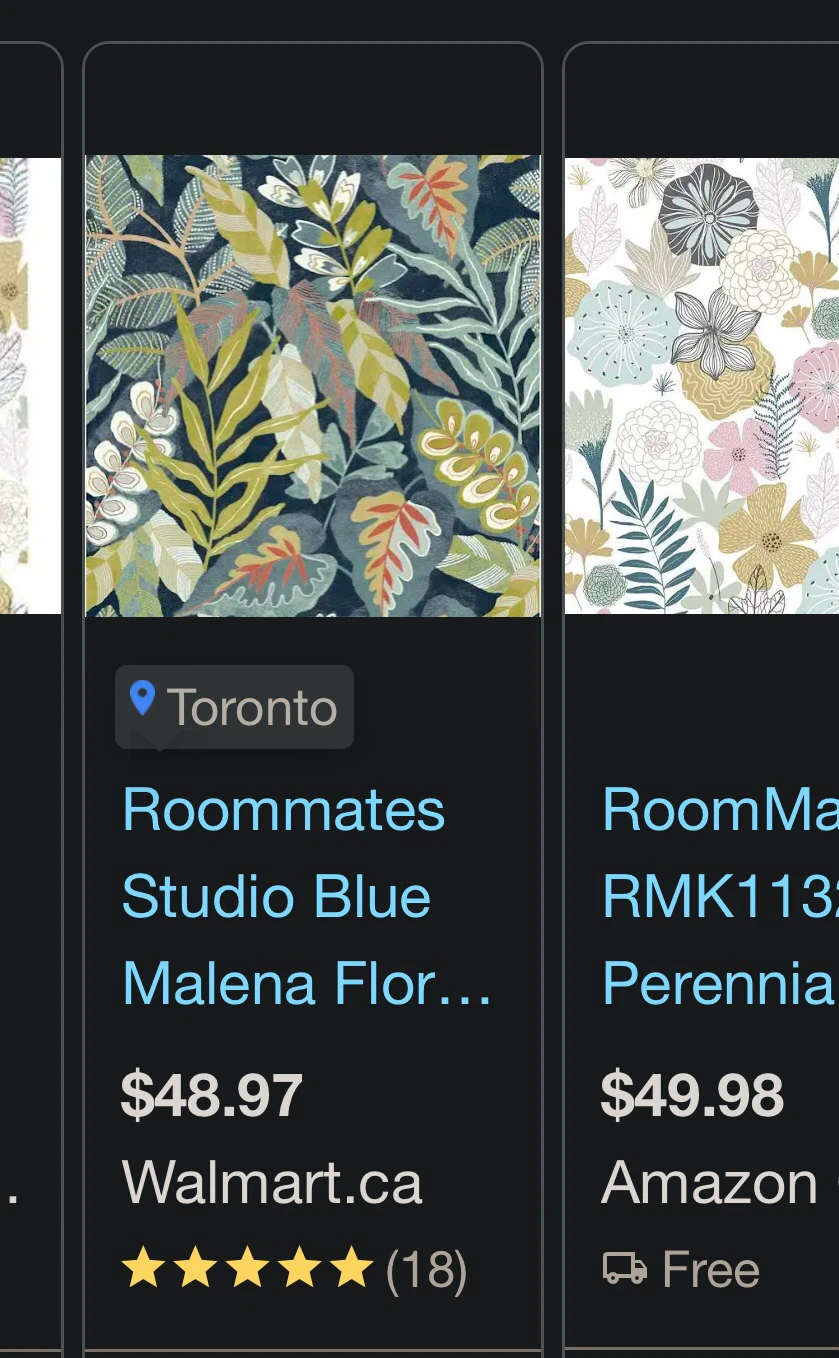Click the RMK1132 line in right title
Image resolution: width=839 pixels, height=1358 pixels.
click(720, 897)
